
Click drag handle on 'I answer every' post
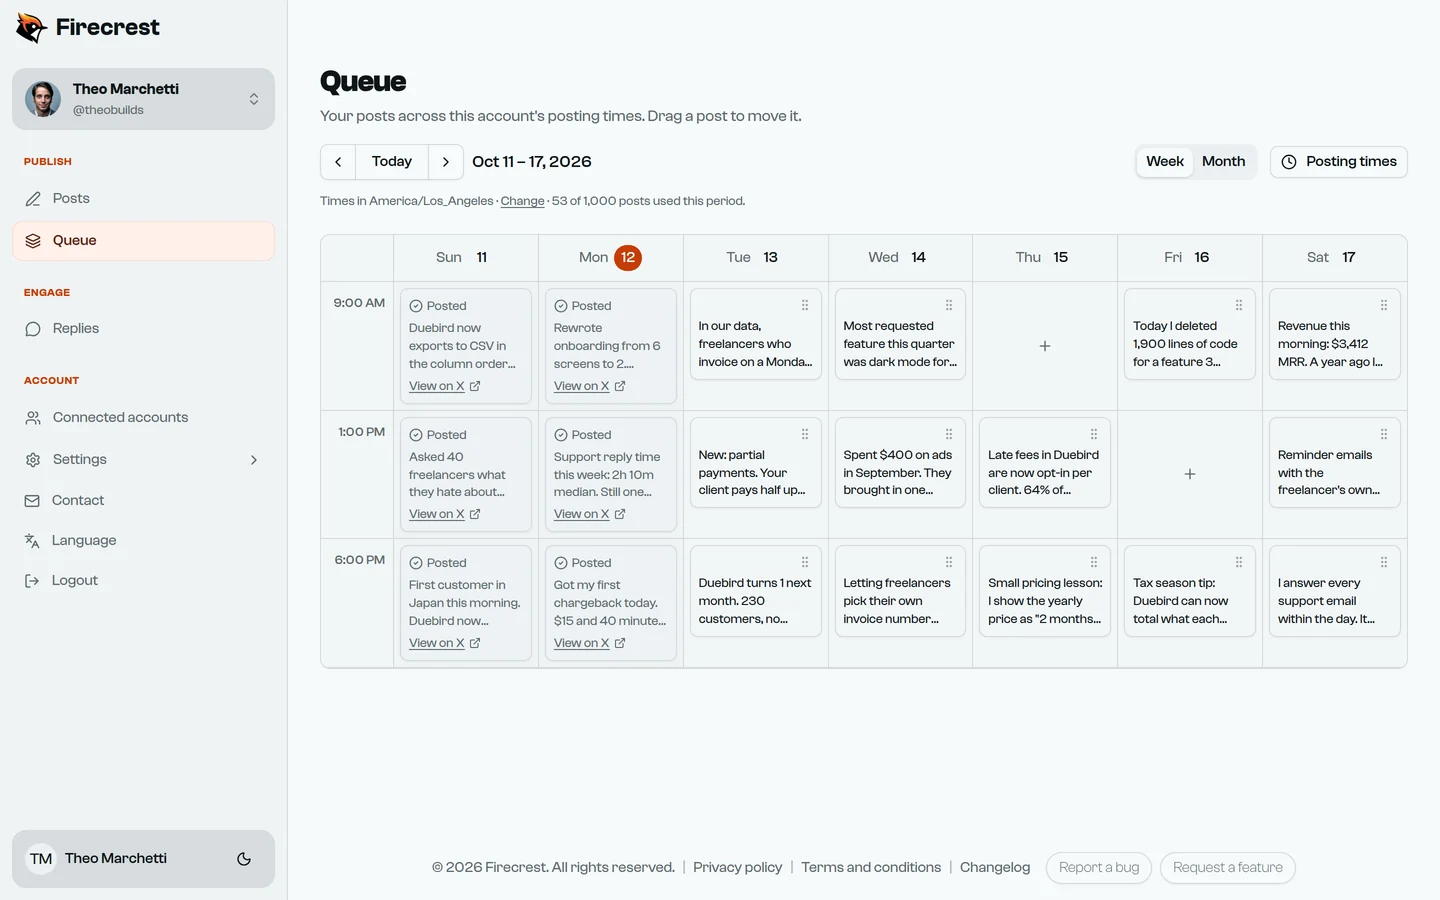pos(1384,562)
